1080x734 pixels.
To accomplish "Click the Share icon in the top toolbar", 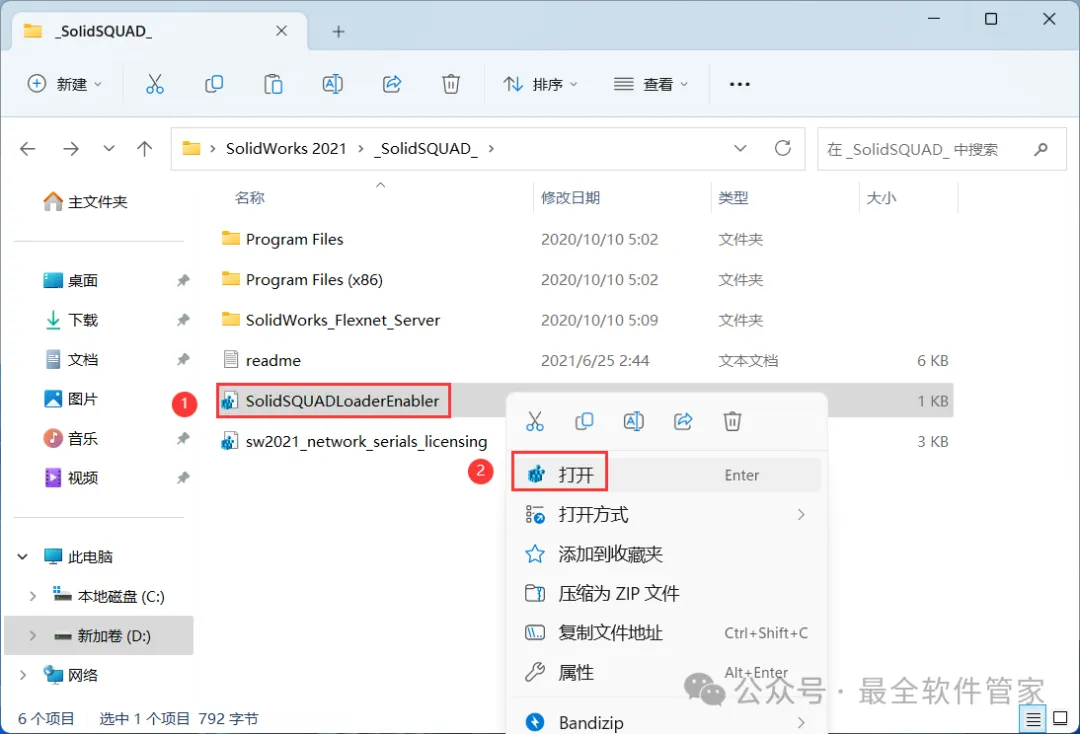I will point(392,84).
